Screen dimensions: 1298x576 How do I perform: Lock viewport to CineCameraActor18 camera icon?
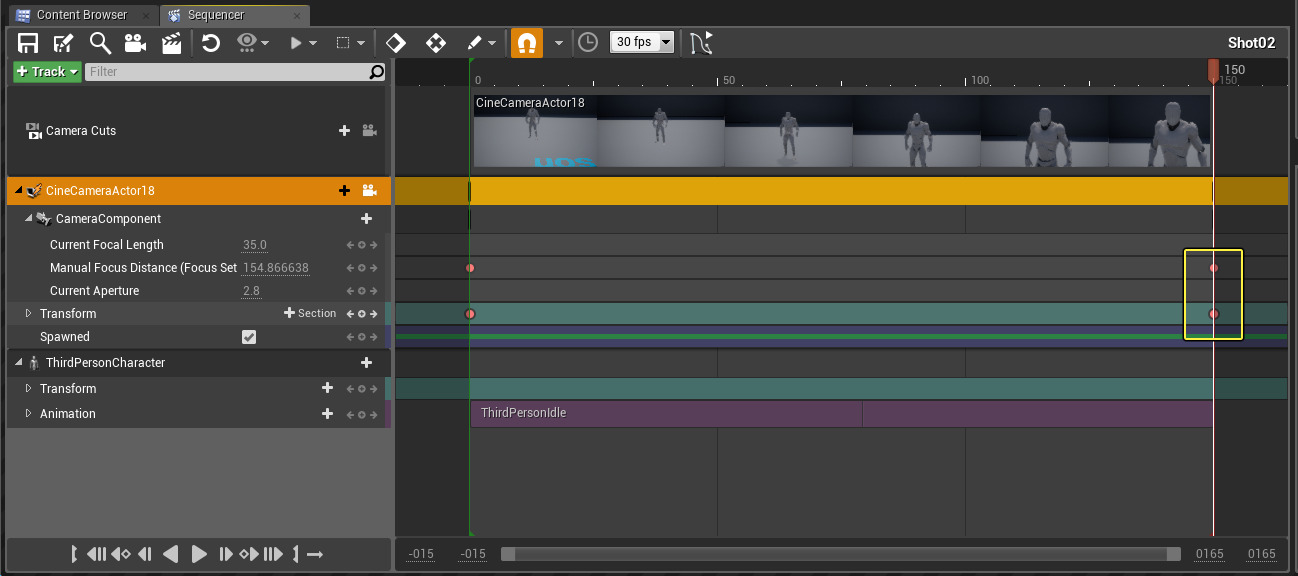pos(369,191)
